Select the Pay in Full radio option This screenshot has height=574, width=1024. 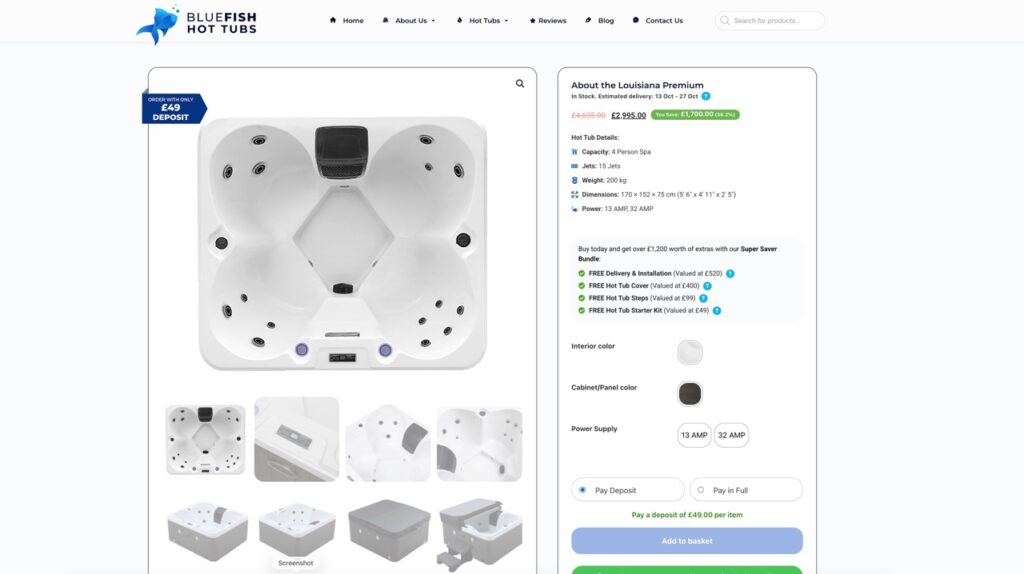pyautogui.click(x=701, y=490)
